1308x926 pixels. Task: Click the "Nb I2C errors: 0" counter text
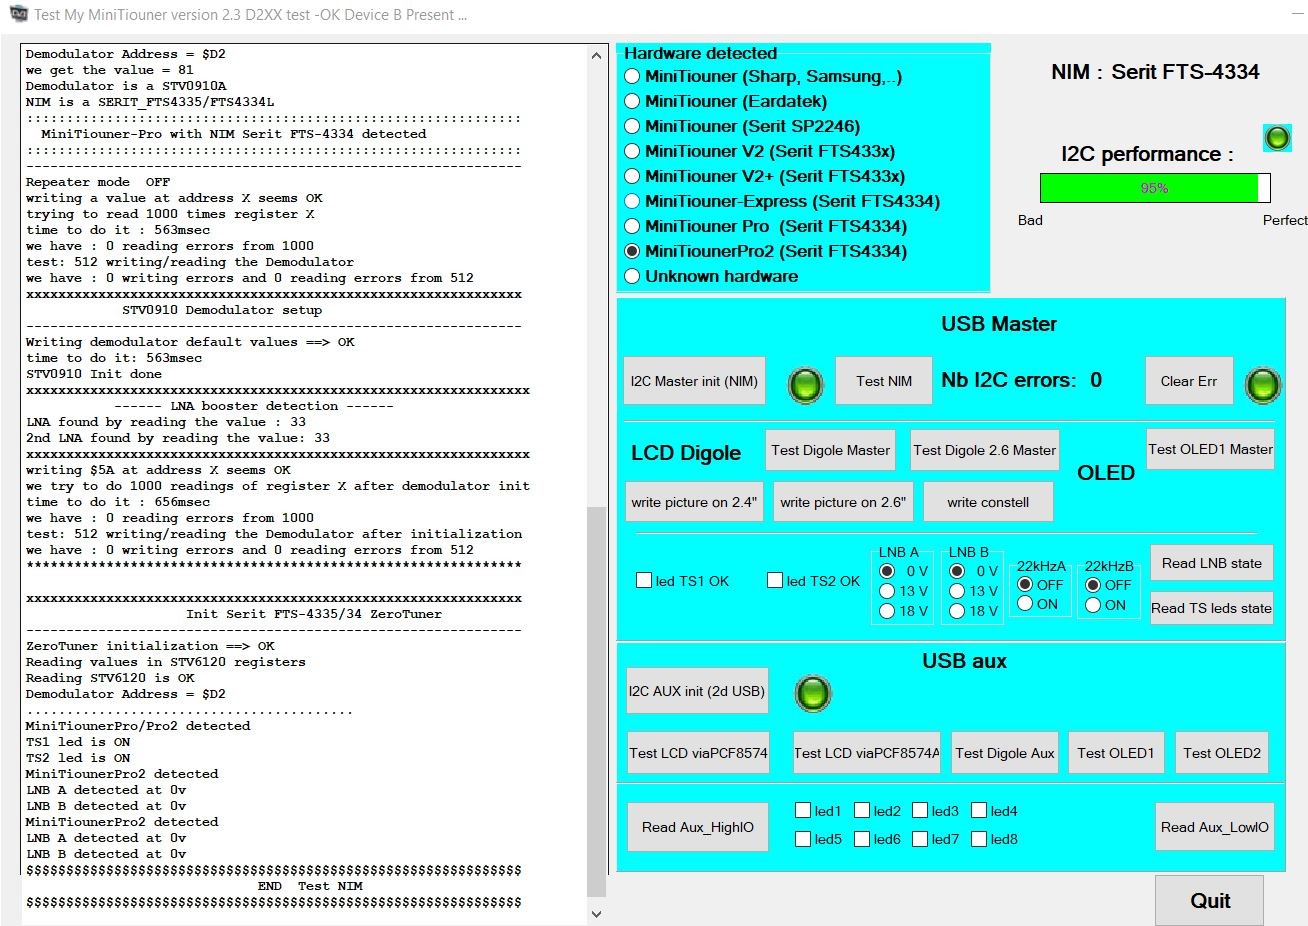point(1022,380)
